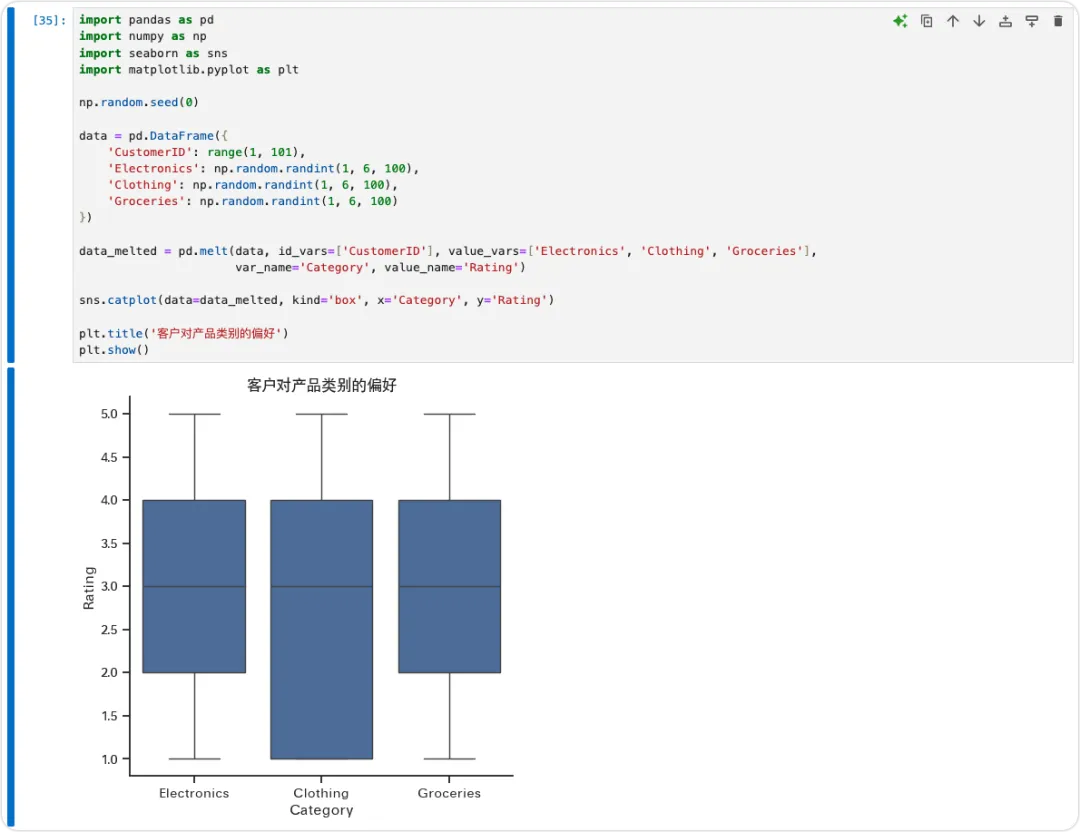Click the Electronics x-axis tick label
The width and height of the screenshot is (1080, 832).
click(x=194, y=793)
